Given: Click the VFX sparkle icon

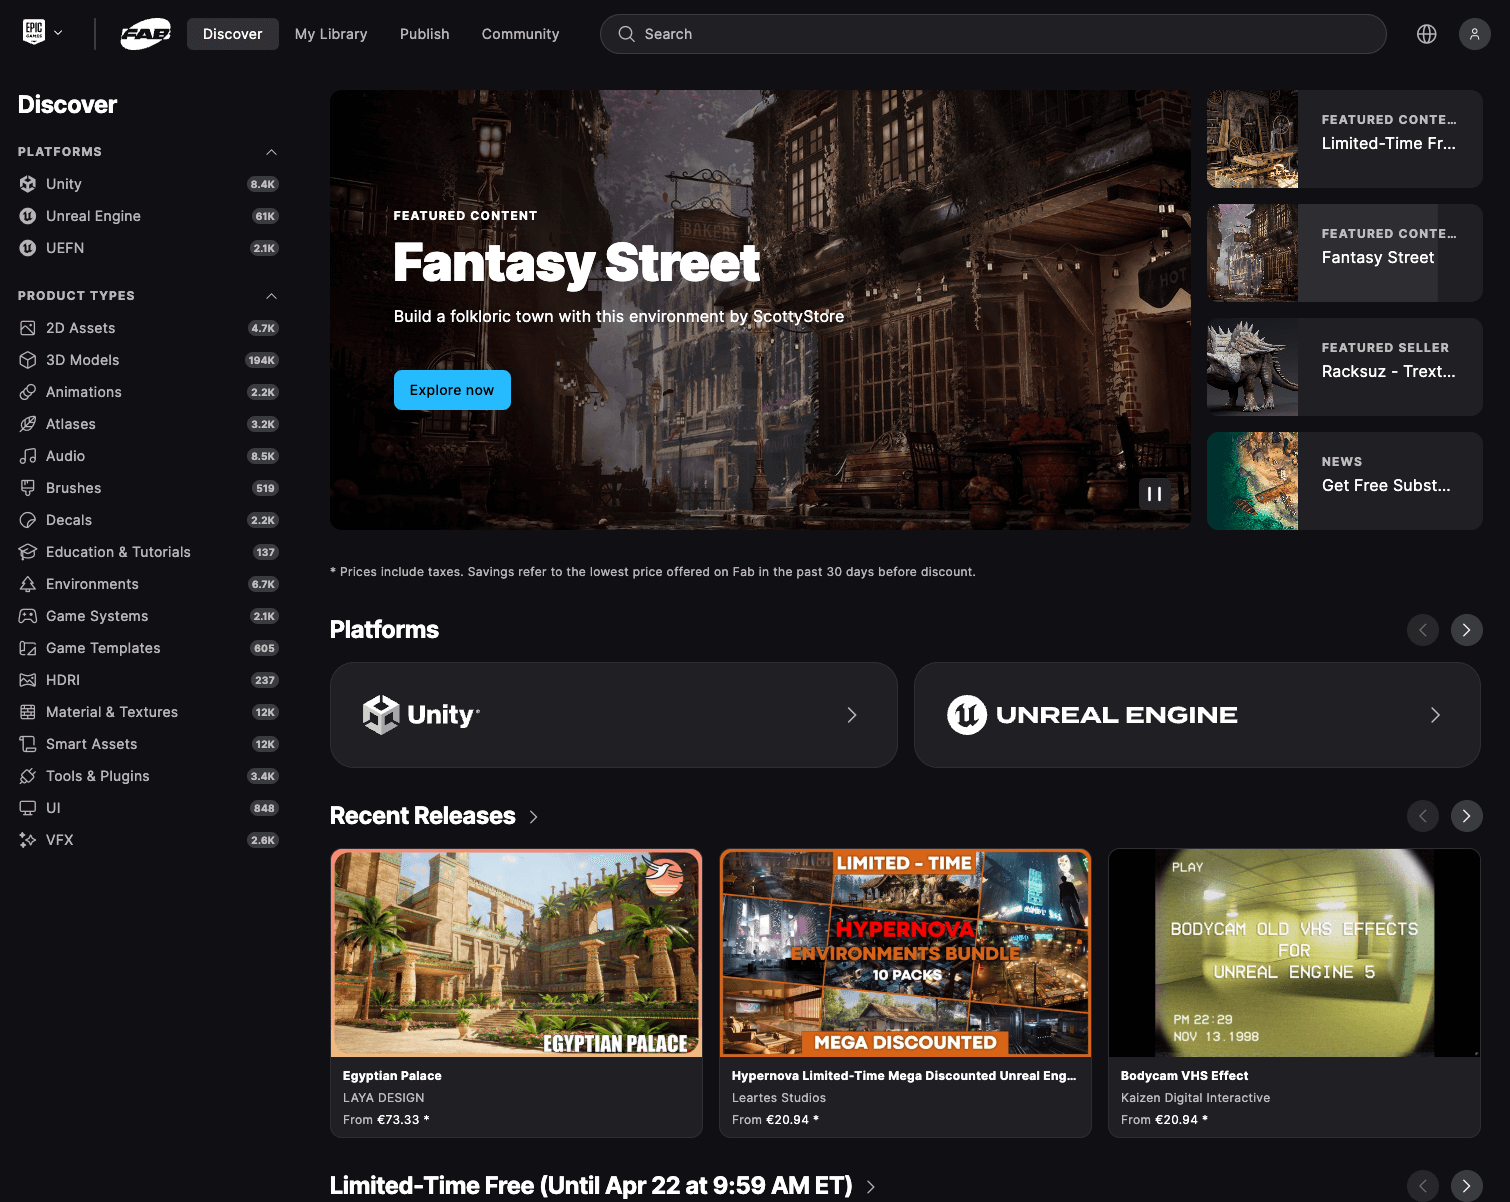Looking at the screenshot, I should 28,840.
